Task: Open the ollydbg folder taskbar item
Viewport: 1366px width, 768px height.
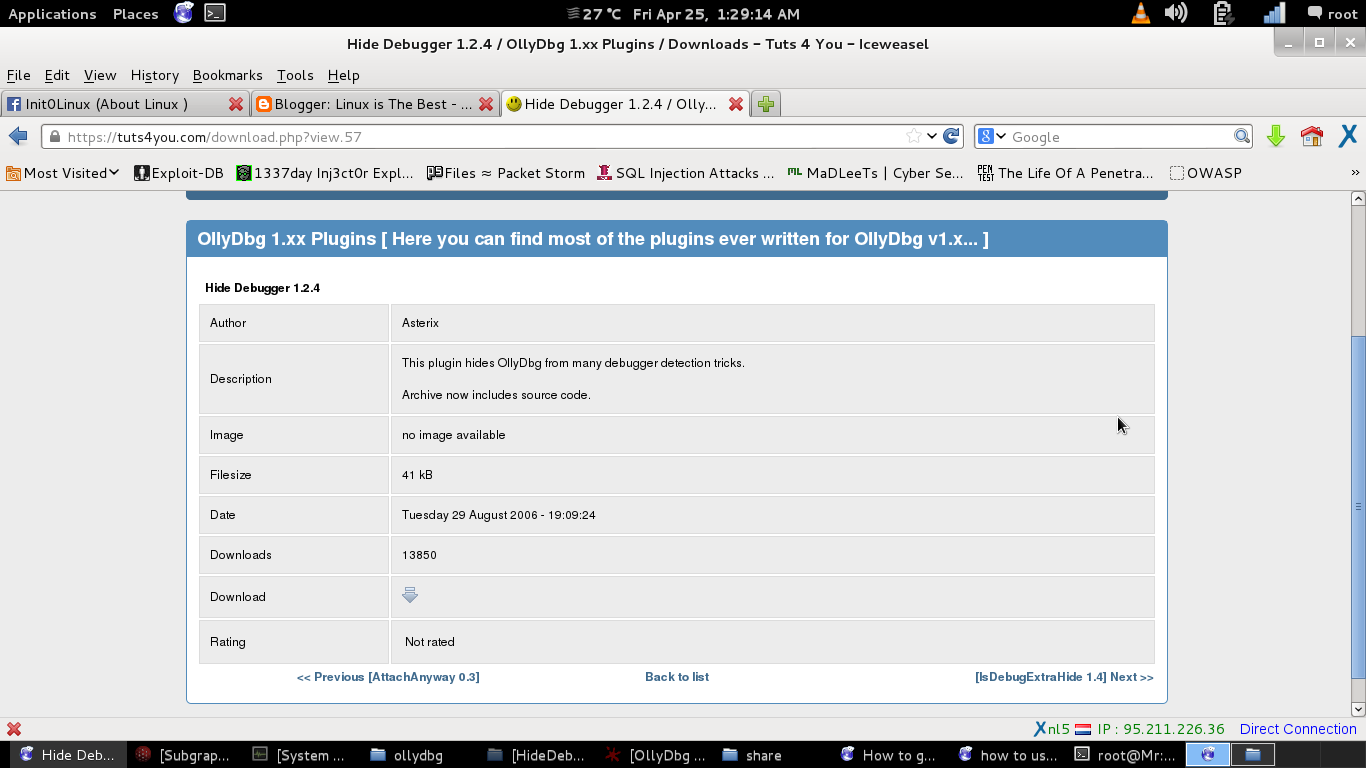Action: click(x=406, y=755)
